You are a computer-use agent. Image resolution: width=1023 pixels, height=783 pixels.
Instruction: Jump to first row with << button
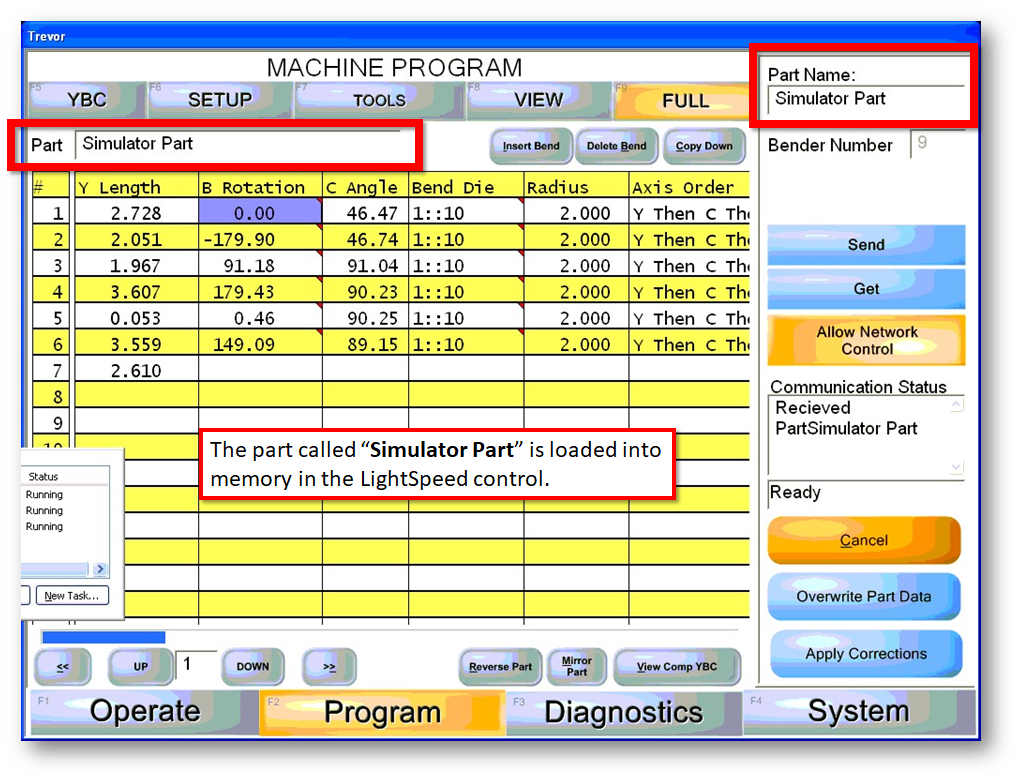tap(62, 667)
